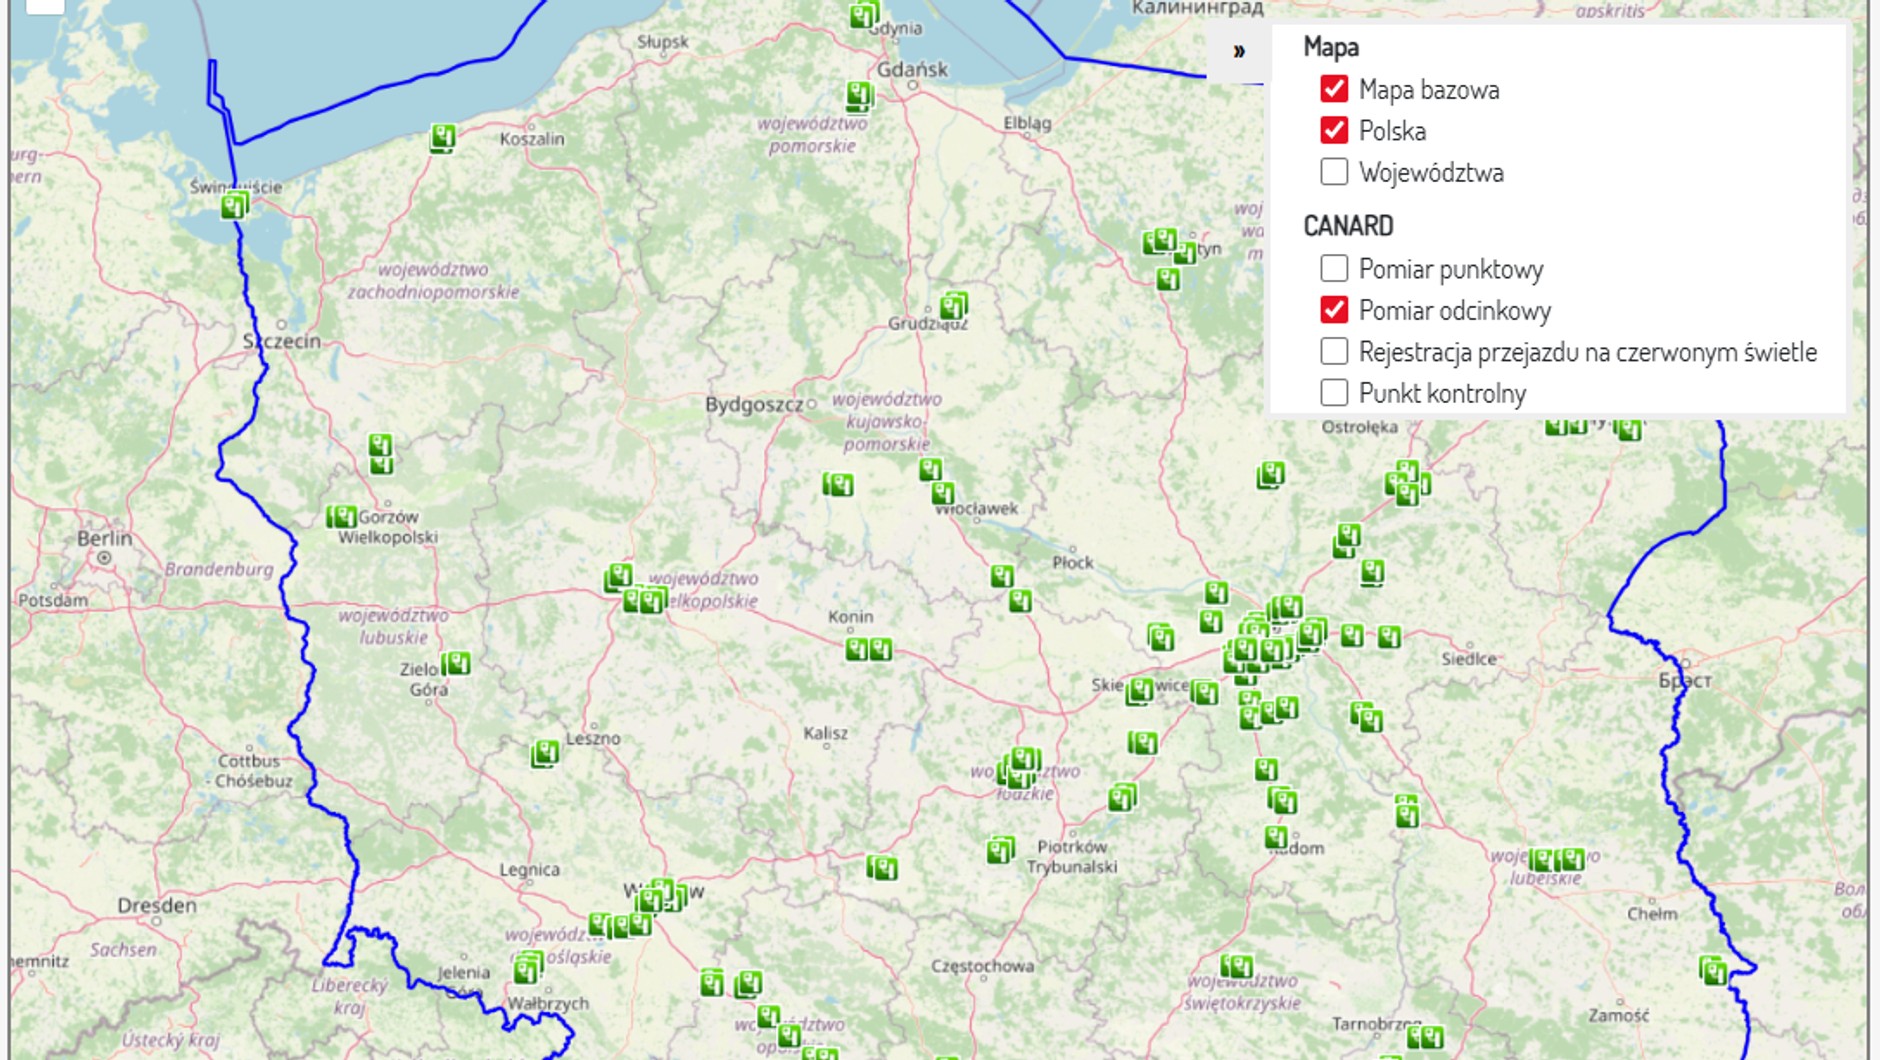Viewport: 1880px width, 1060px height.
Task: Select the camera marker at Grudziądz
Action: click(954, 305)
